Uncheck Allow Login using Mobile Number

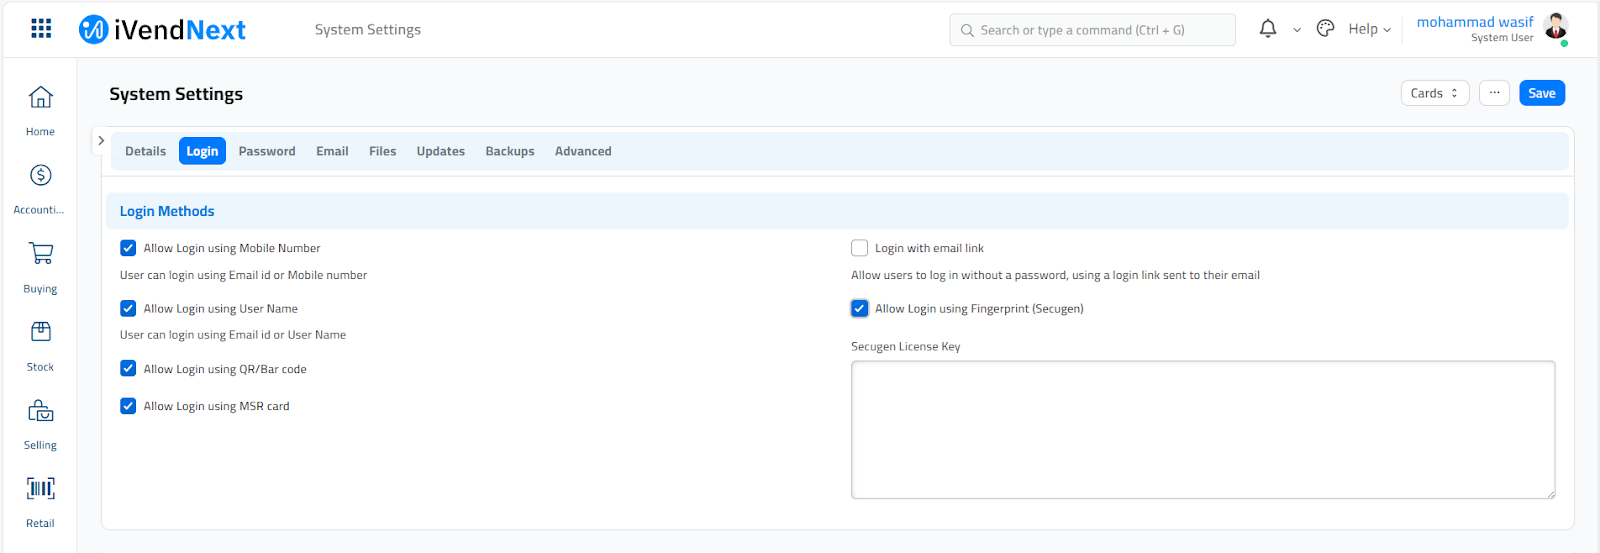pos(128,248)
